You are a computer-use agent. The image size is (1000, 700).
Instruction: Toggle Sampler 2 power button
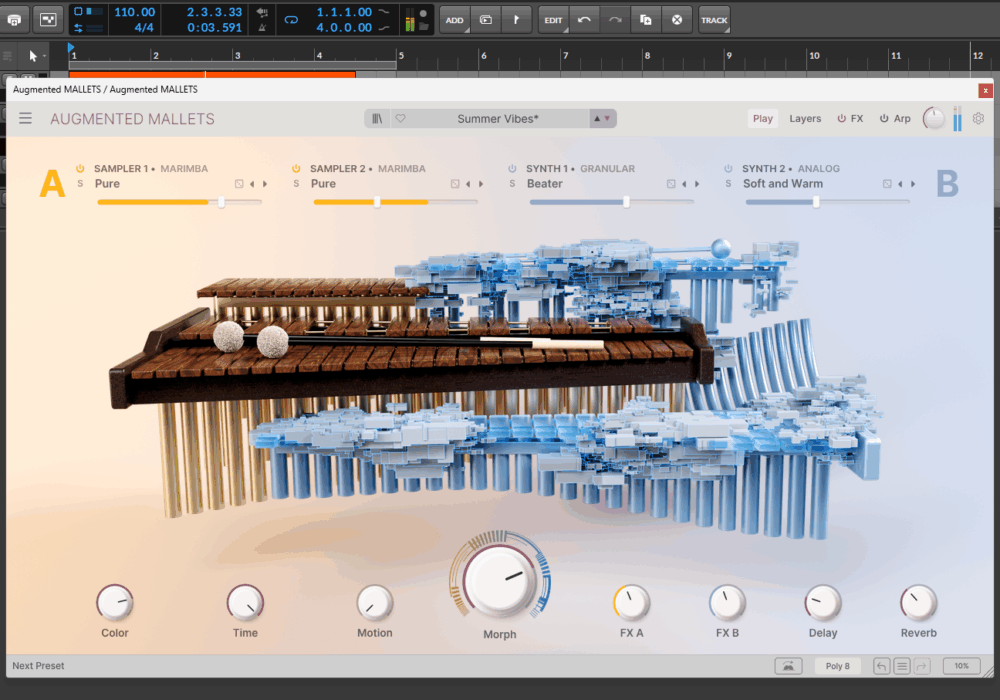point(296,168)
